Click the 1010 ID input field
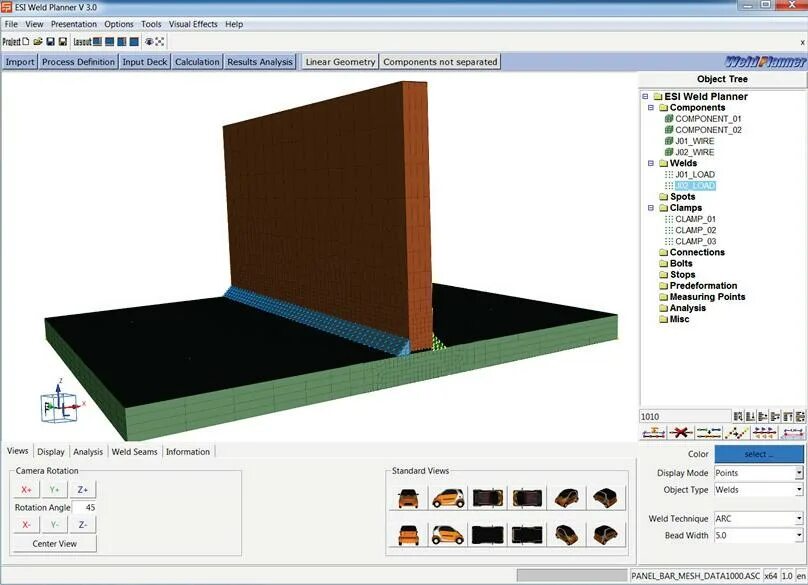The image size is (808, 585). pos(685,416)
